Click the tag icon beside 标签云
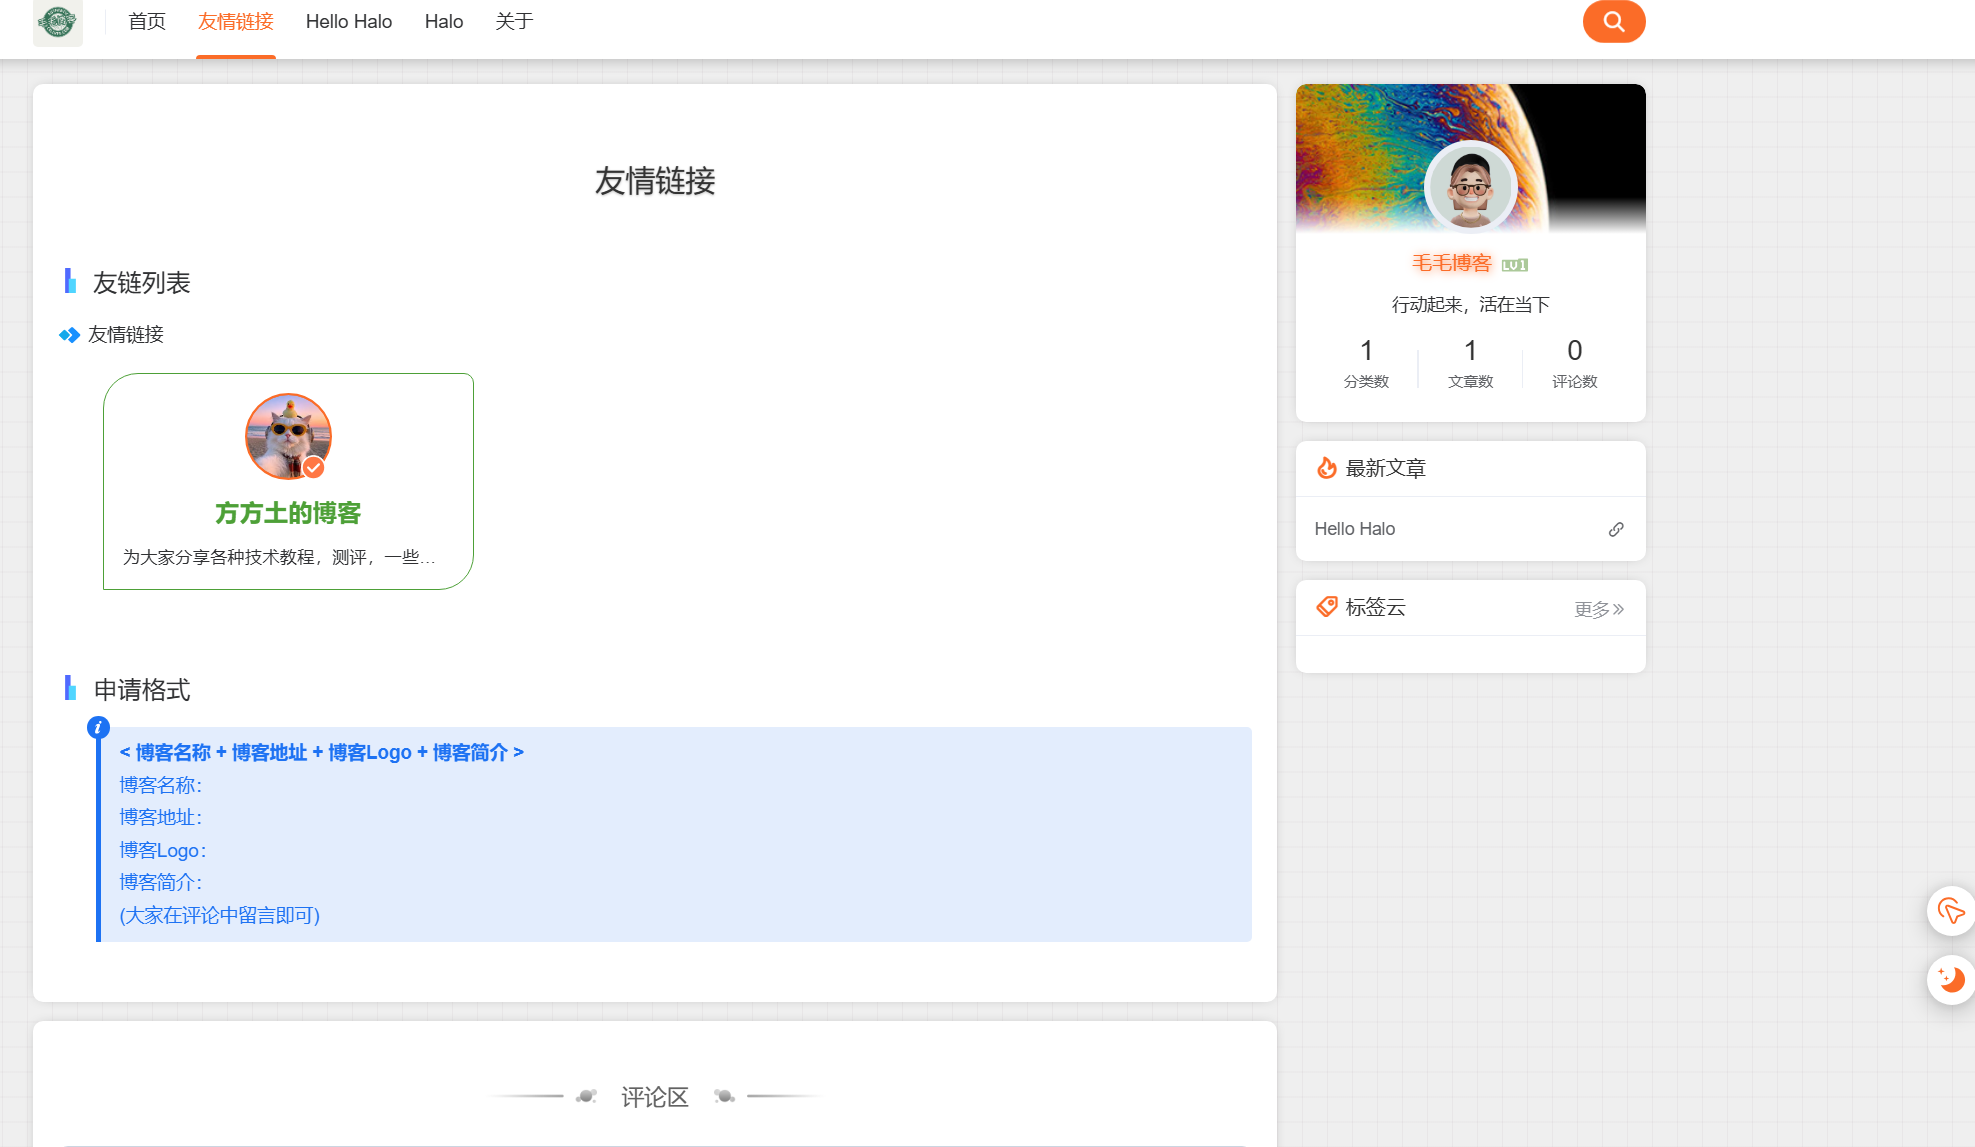The image size is (1975, 1147). (x=1326, y=607)
